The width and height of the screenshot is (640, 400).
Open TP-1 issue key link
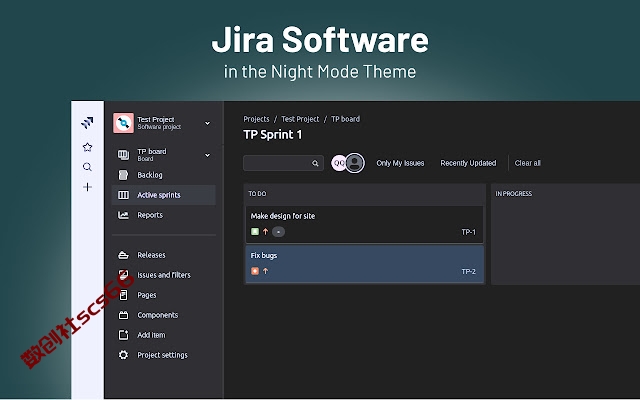coord(469,232)
